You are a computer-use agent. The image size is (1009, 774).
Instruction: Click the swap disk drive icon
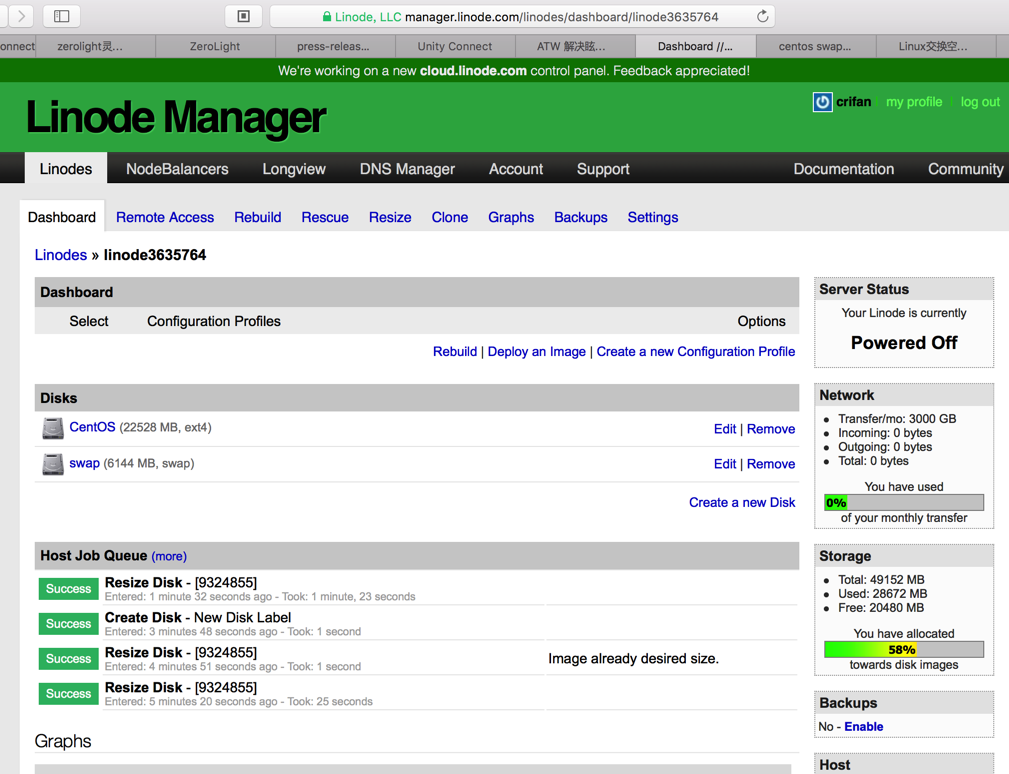click(x=53, y=464)
